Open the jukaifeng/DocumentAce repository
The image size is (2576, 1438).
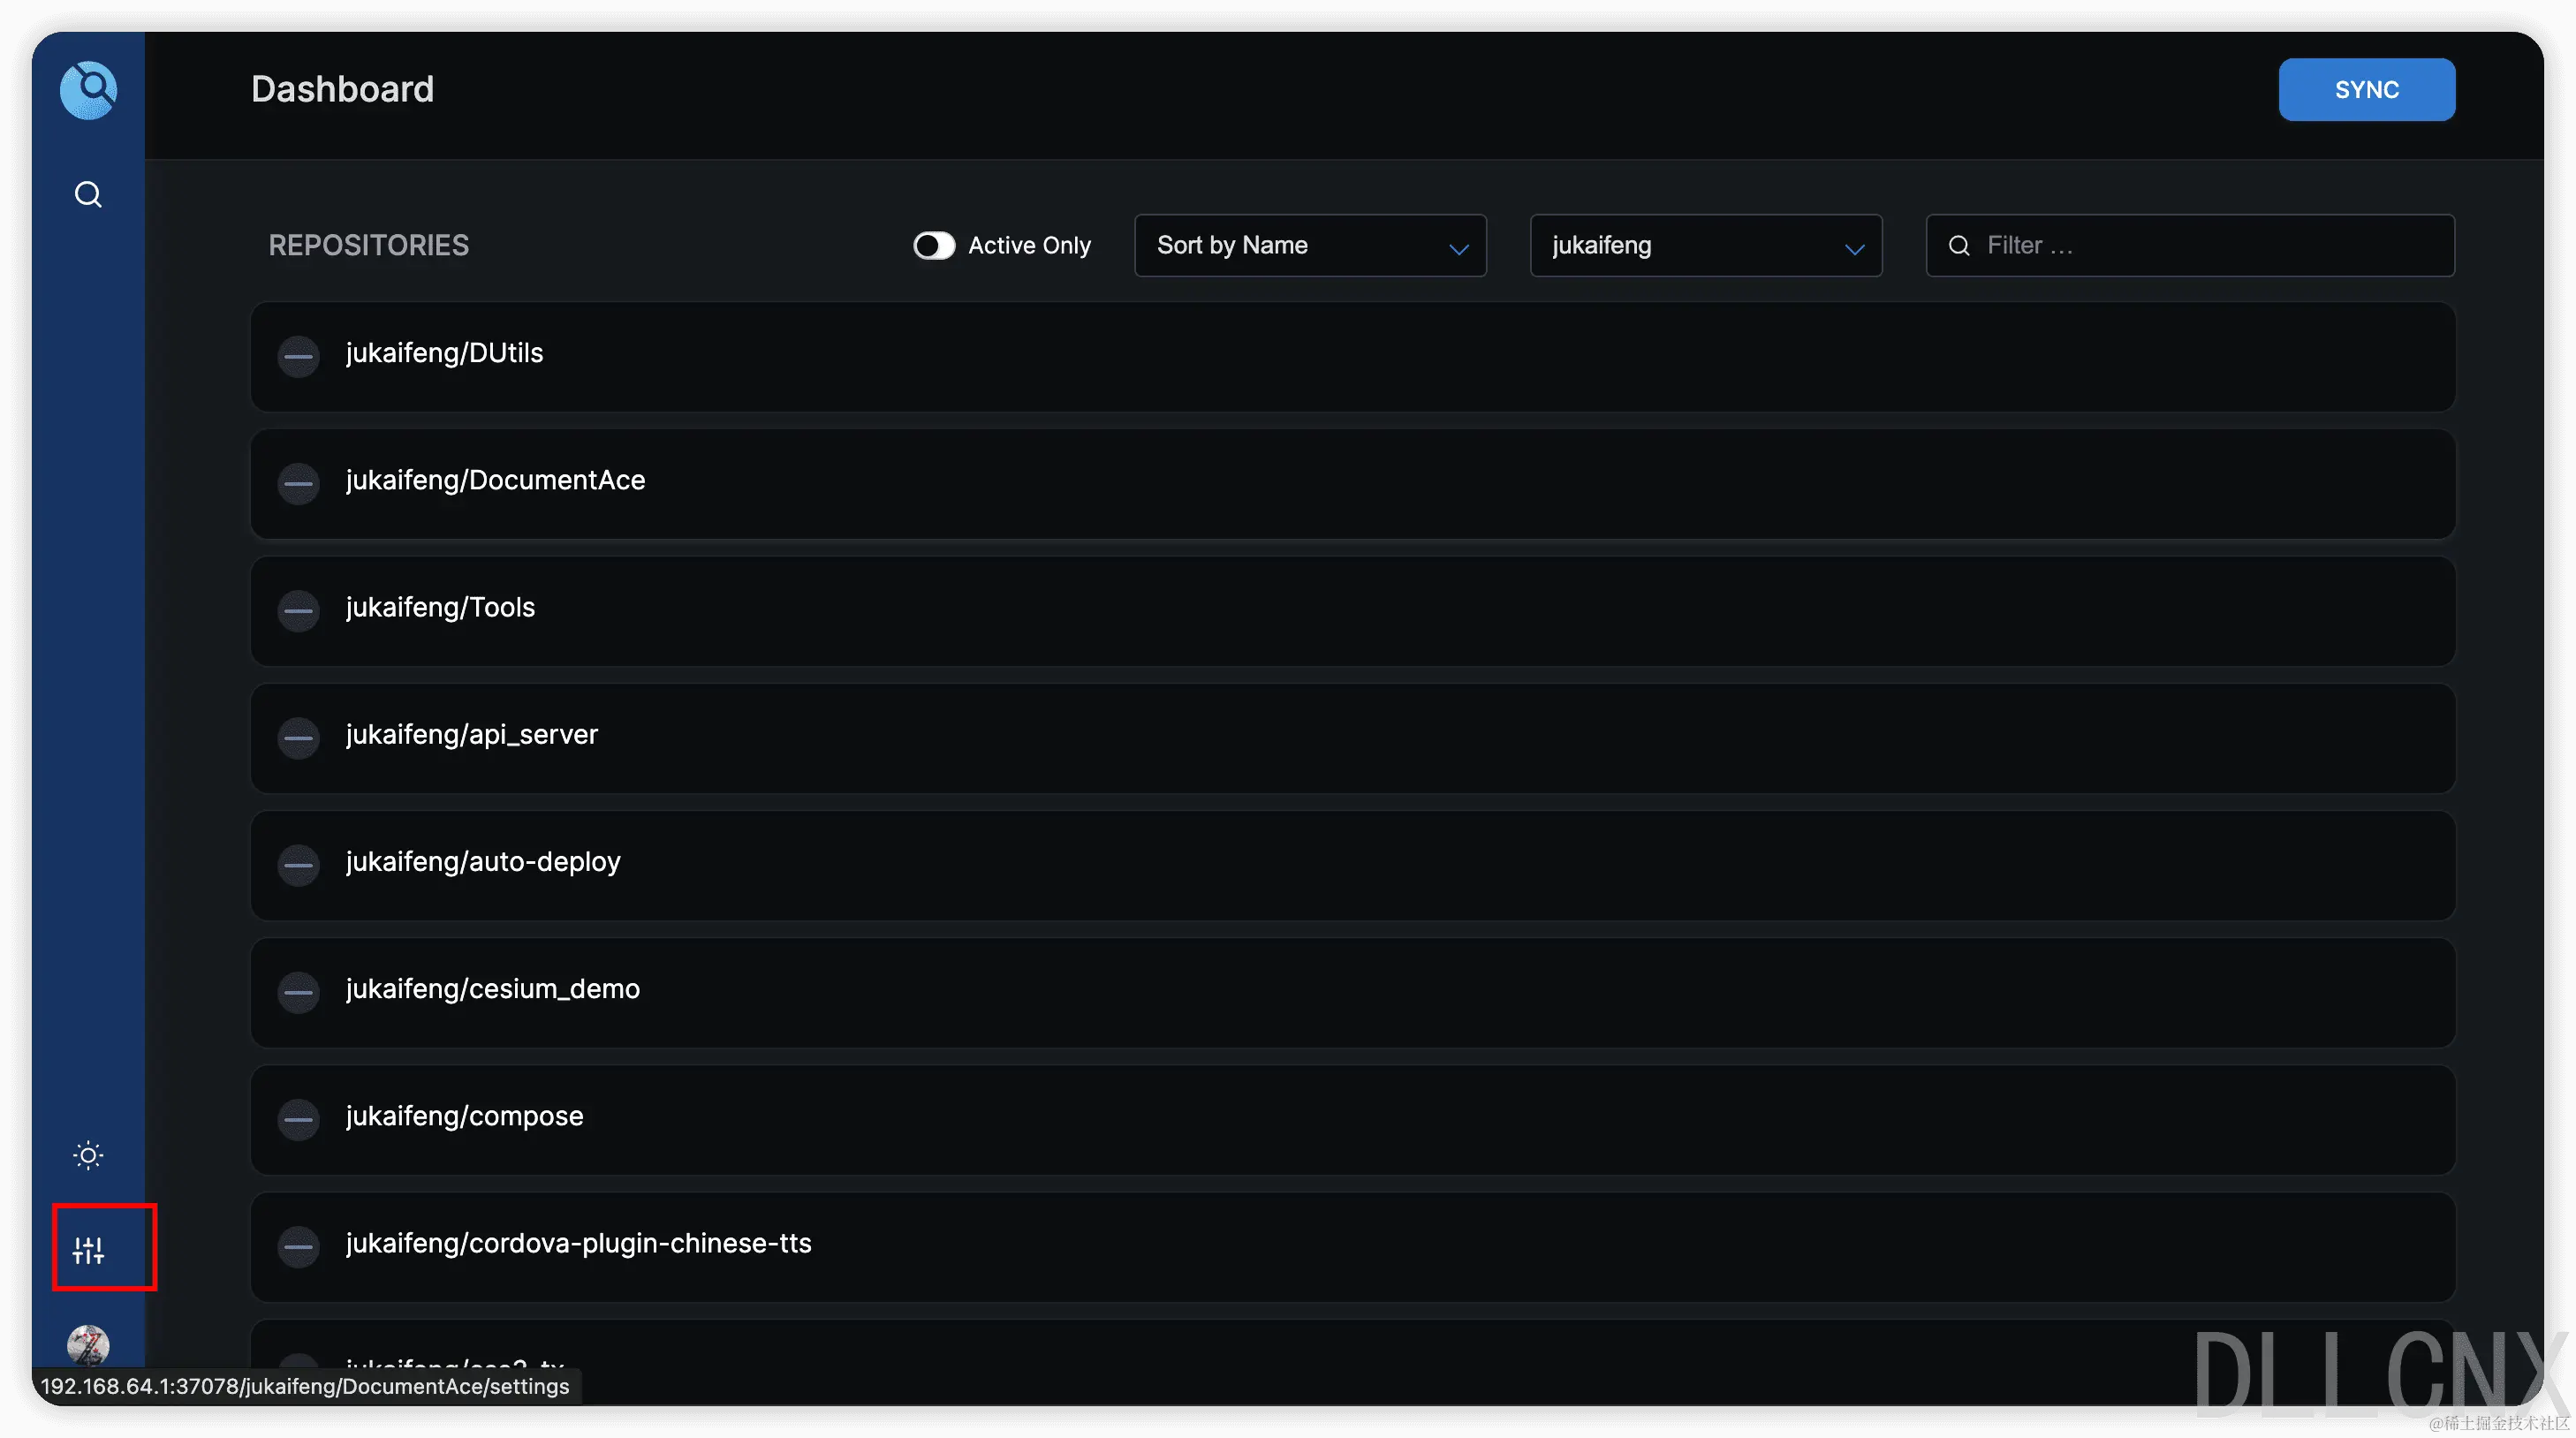pyautogui.click(x=495, y=481)
